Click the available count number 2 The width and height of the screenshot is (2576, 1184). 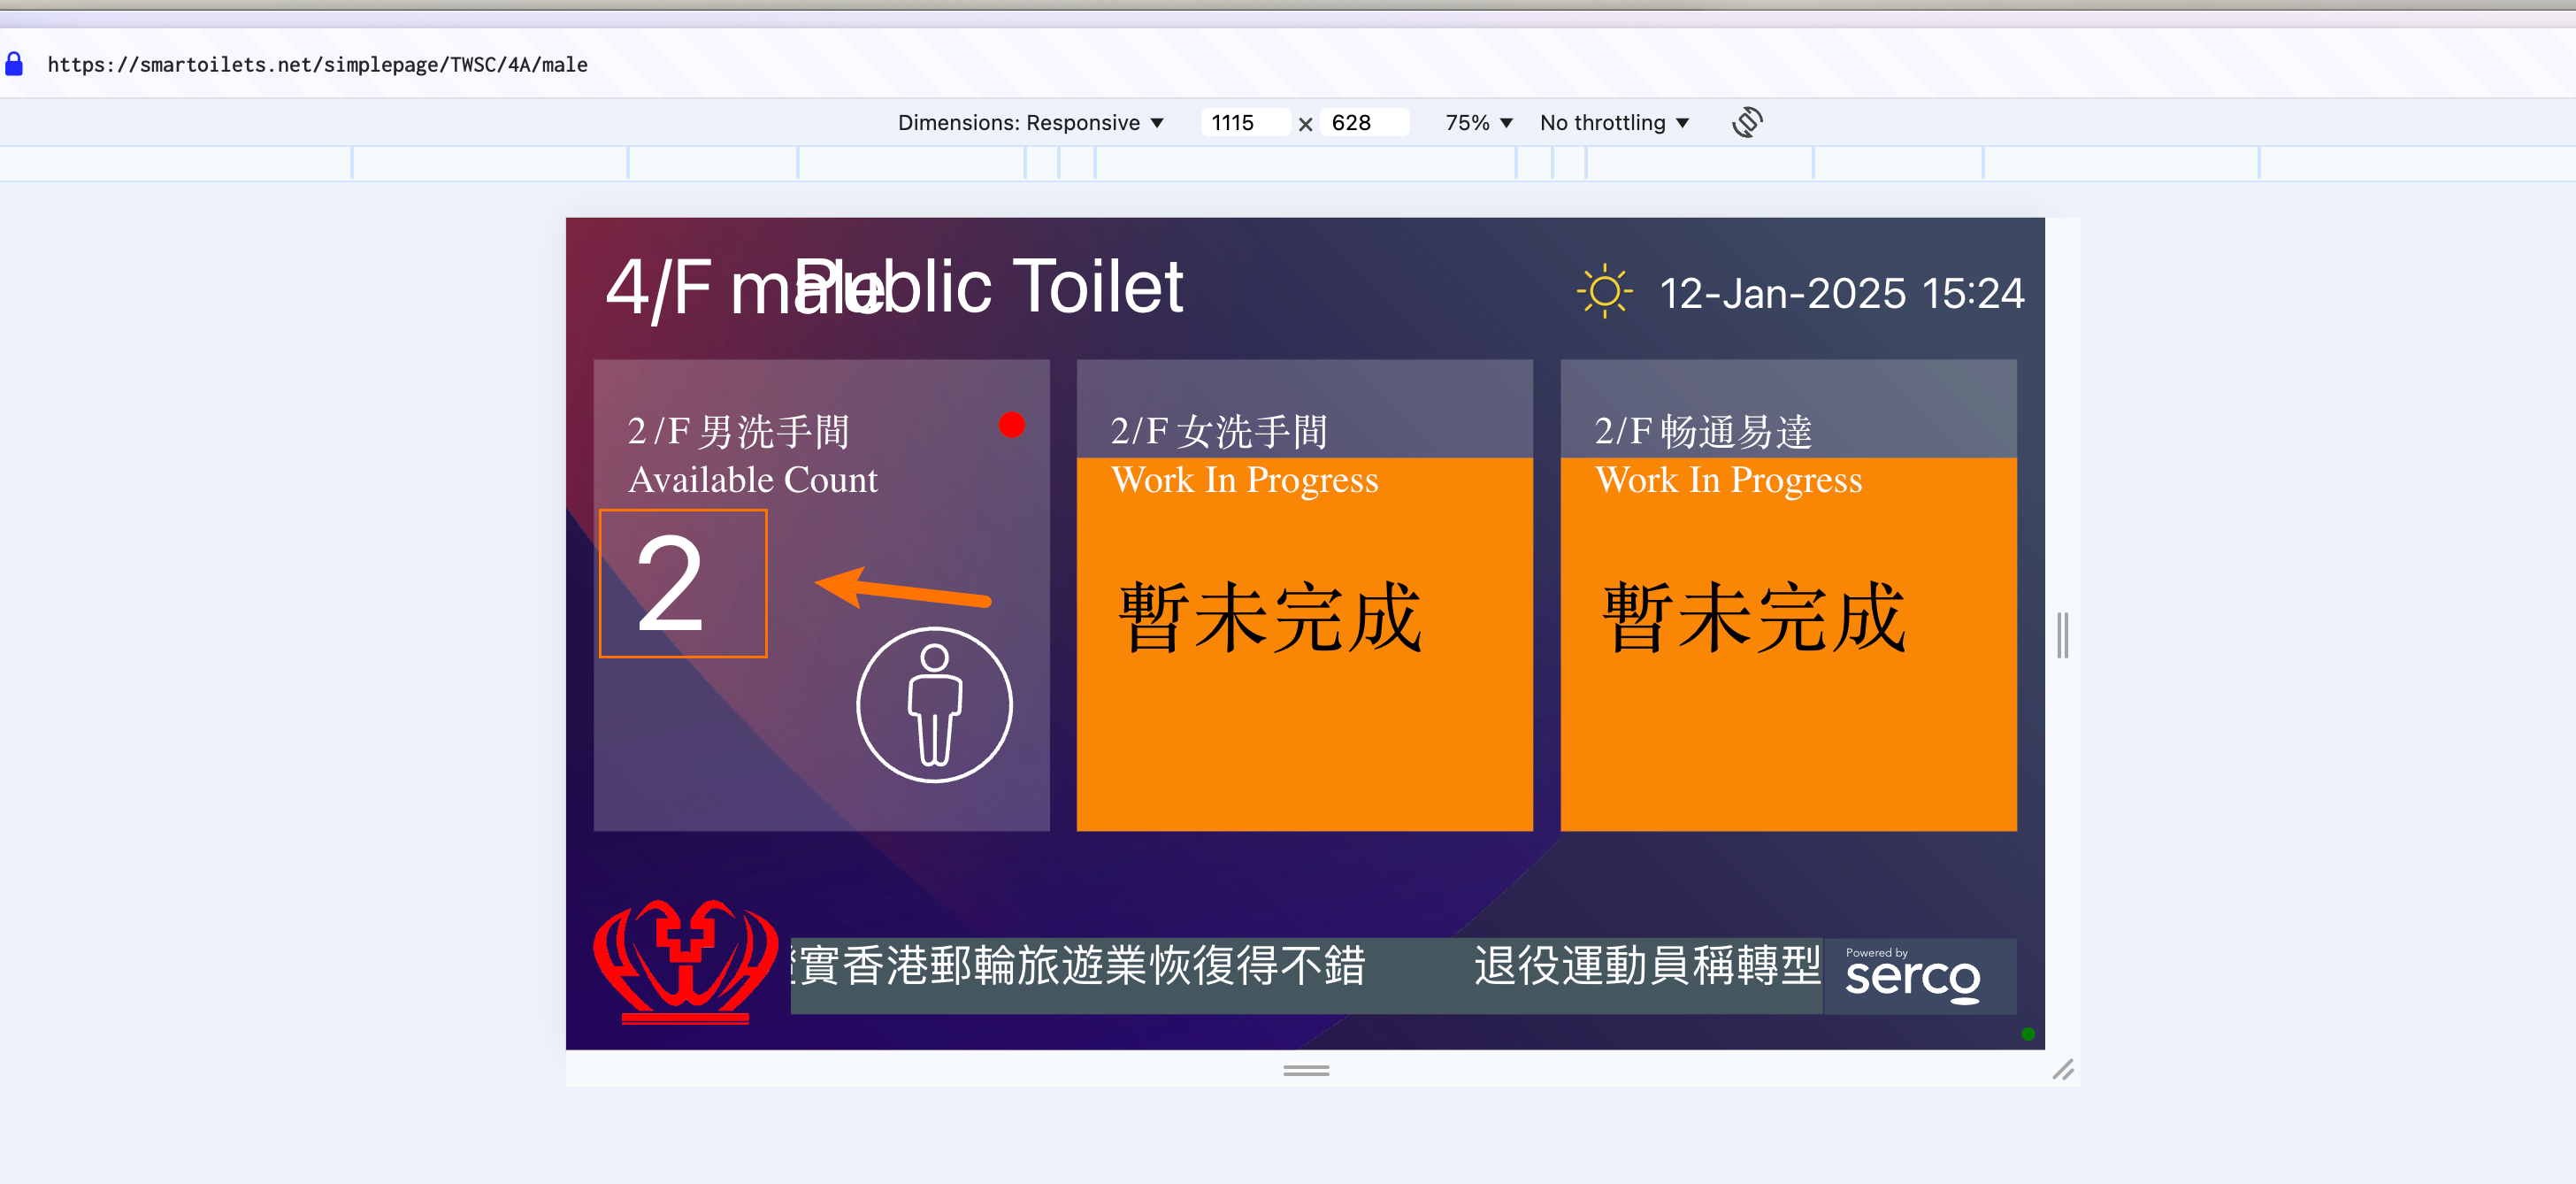click(670, 583)
